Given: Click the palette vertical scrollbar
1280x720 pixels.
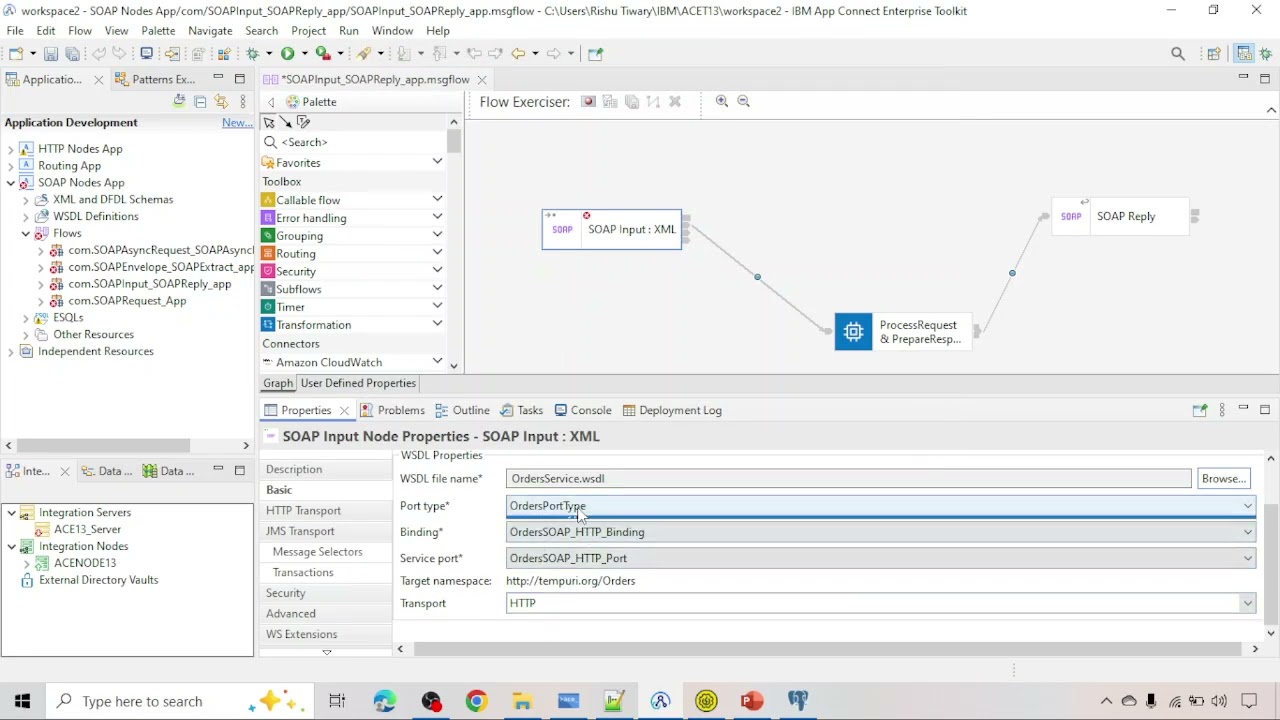Looking at the screenshot, I should tap(454, 142).
